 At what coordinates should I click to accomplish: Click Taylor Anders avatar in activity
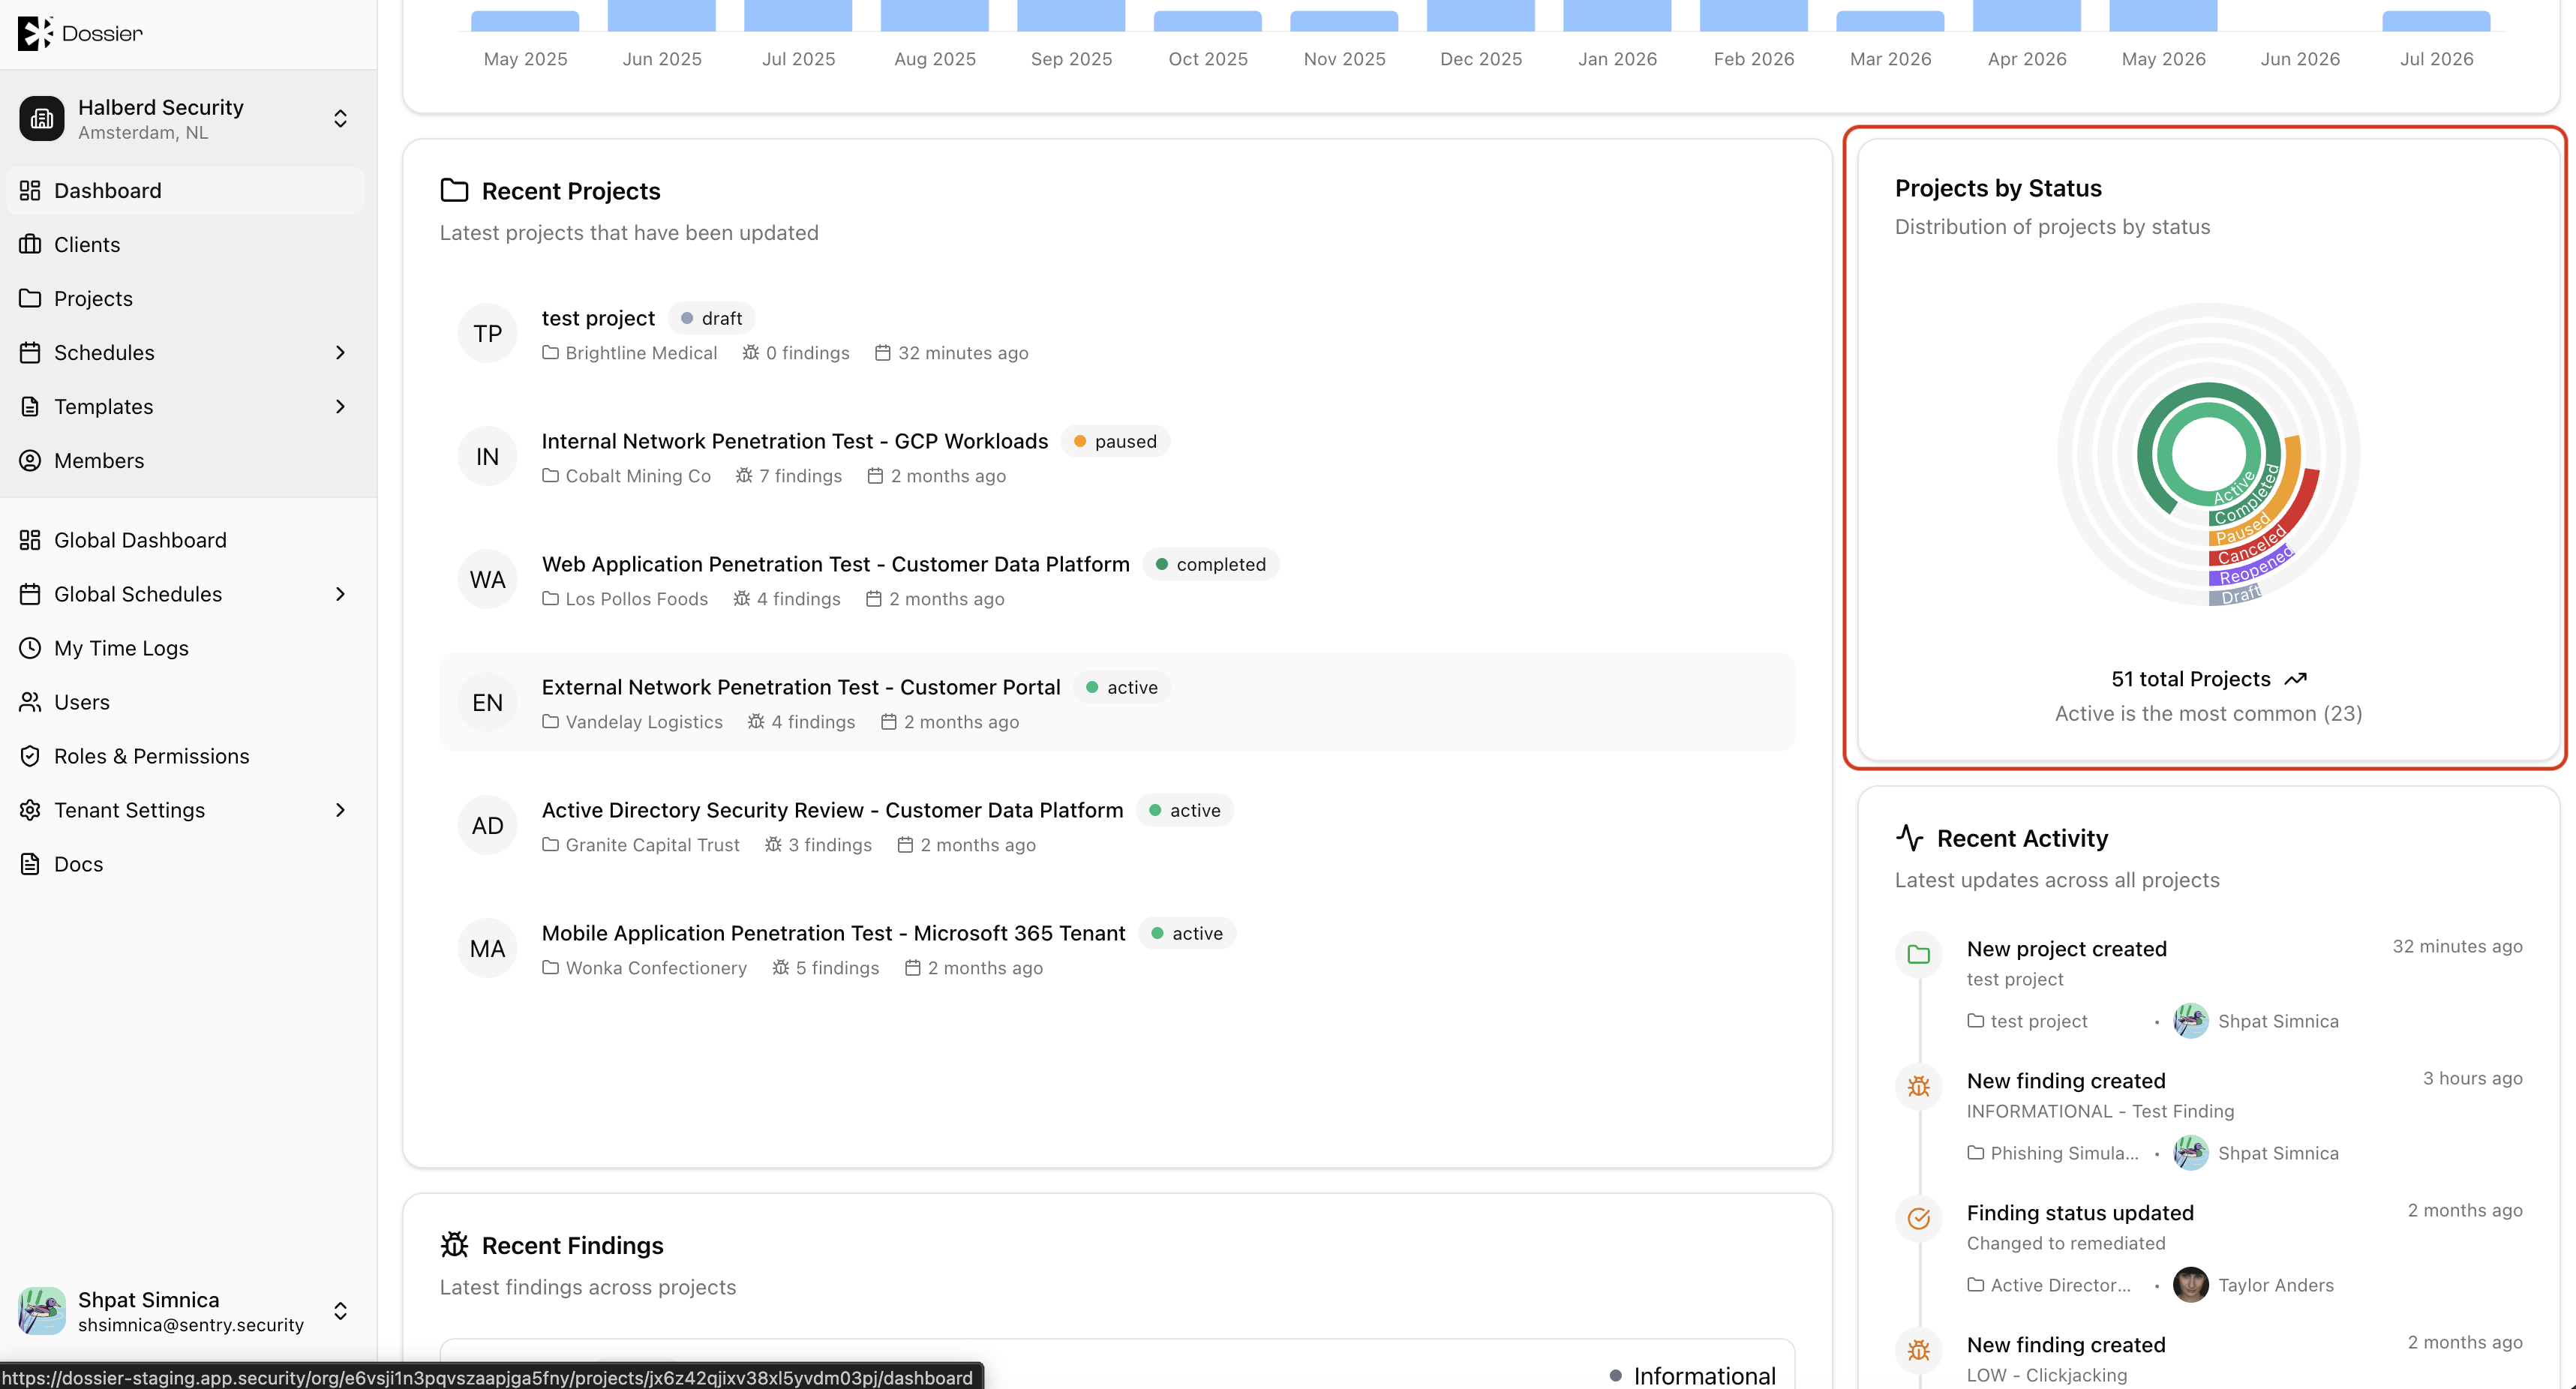coord(2190,1285)
